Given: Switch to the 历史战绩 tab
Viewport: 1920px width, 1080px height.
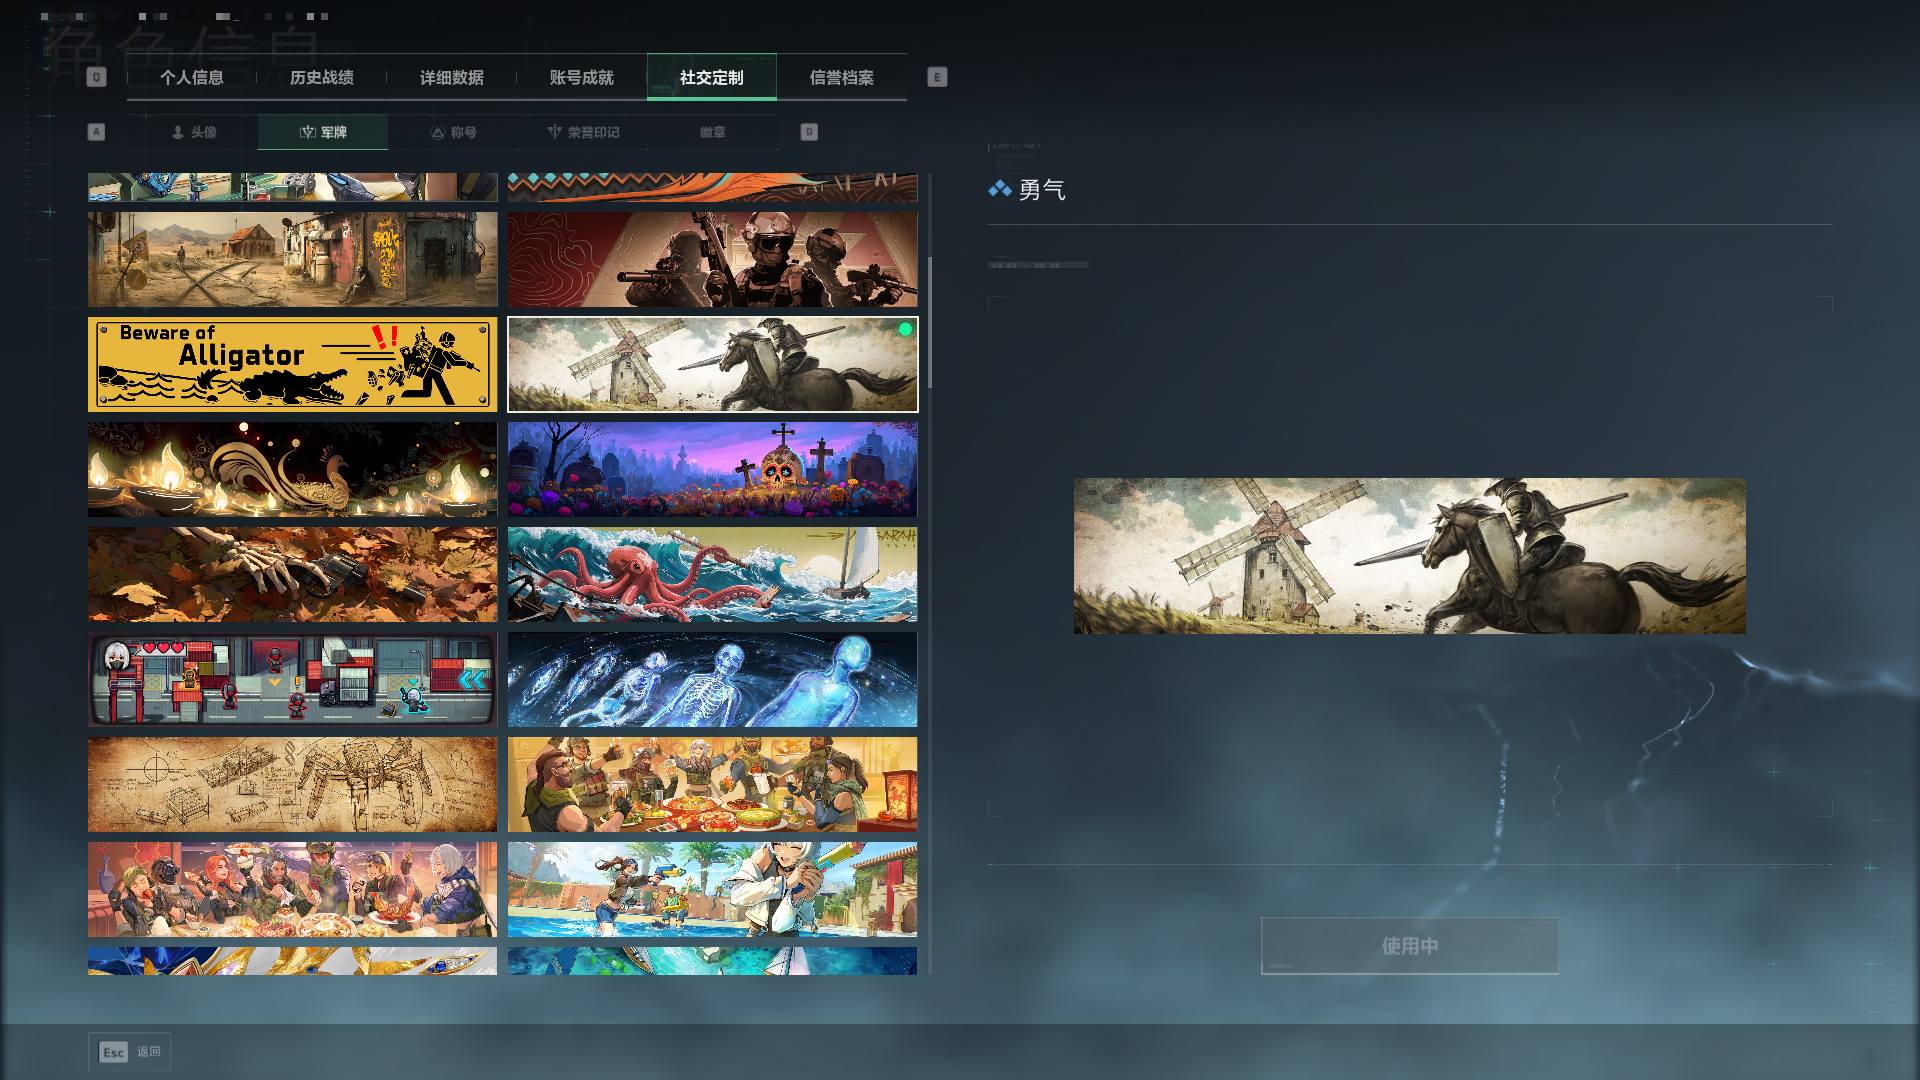Looking at the screenshot, I should [321, 77].
